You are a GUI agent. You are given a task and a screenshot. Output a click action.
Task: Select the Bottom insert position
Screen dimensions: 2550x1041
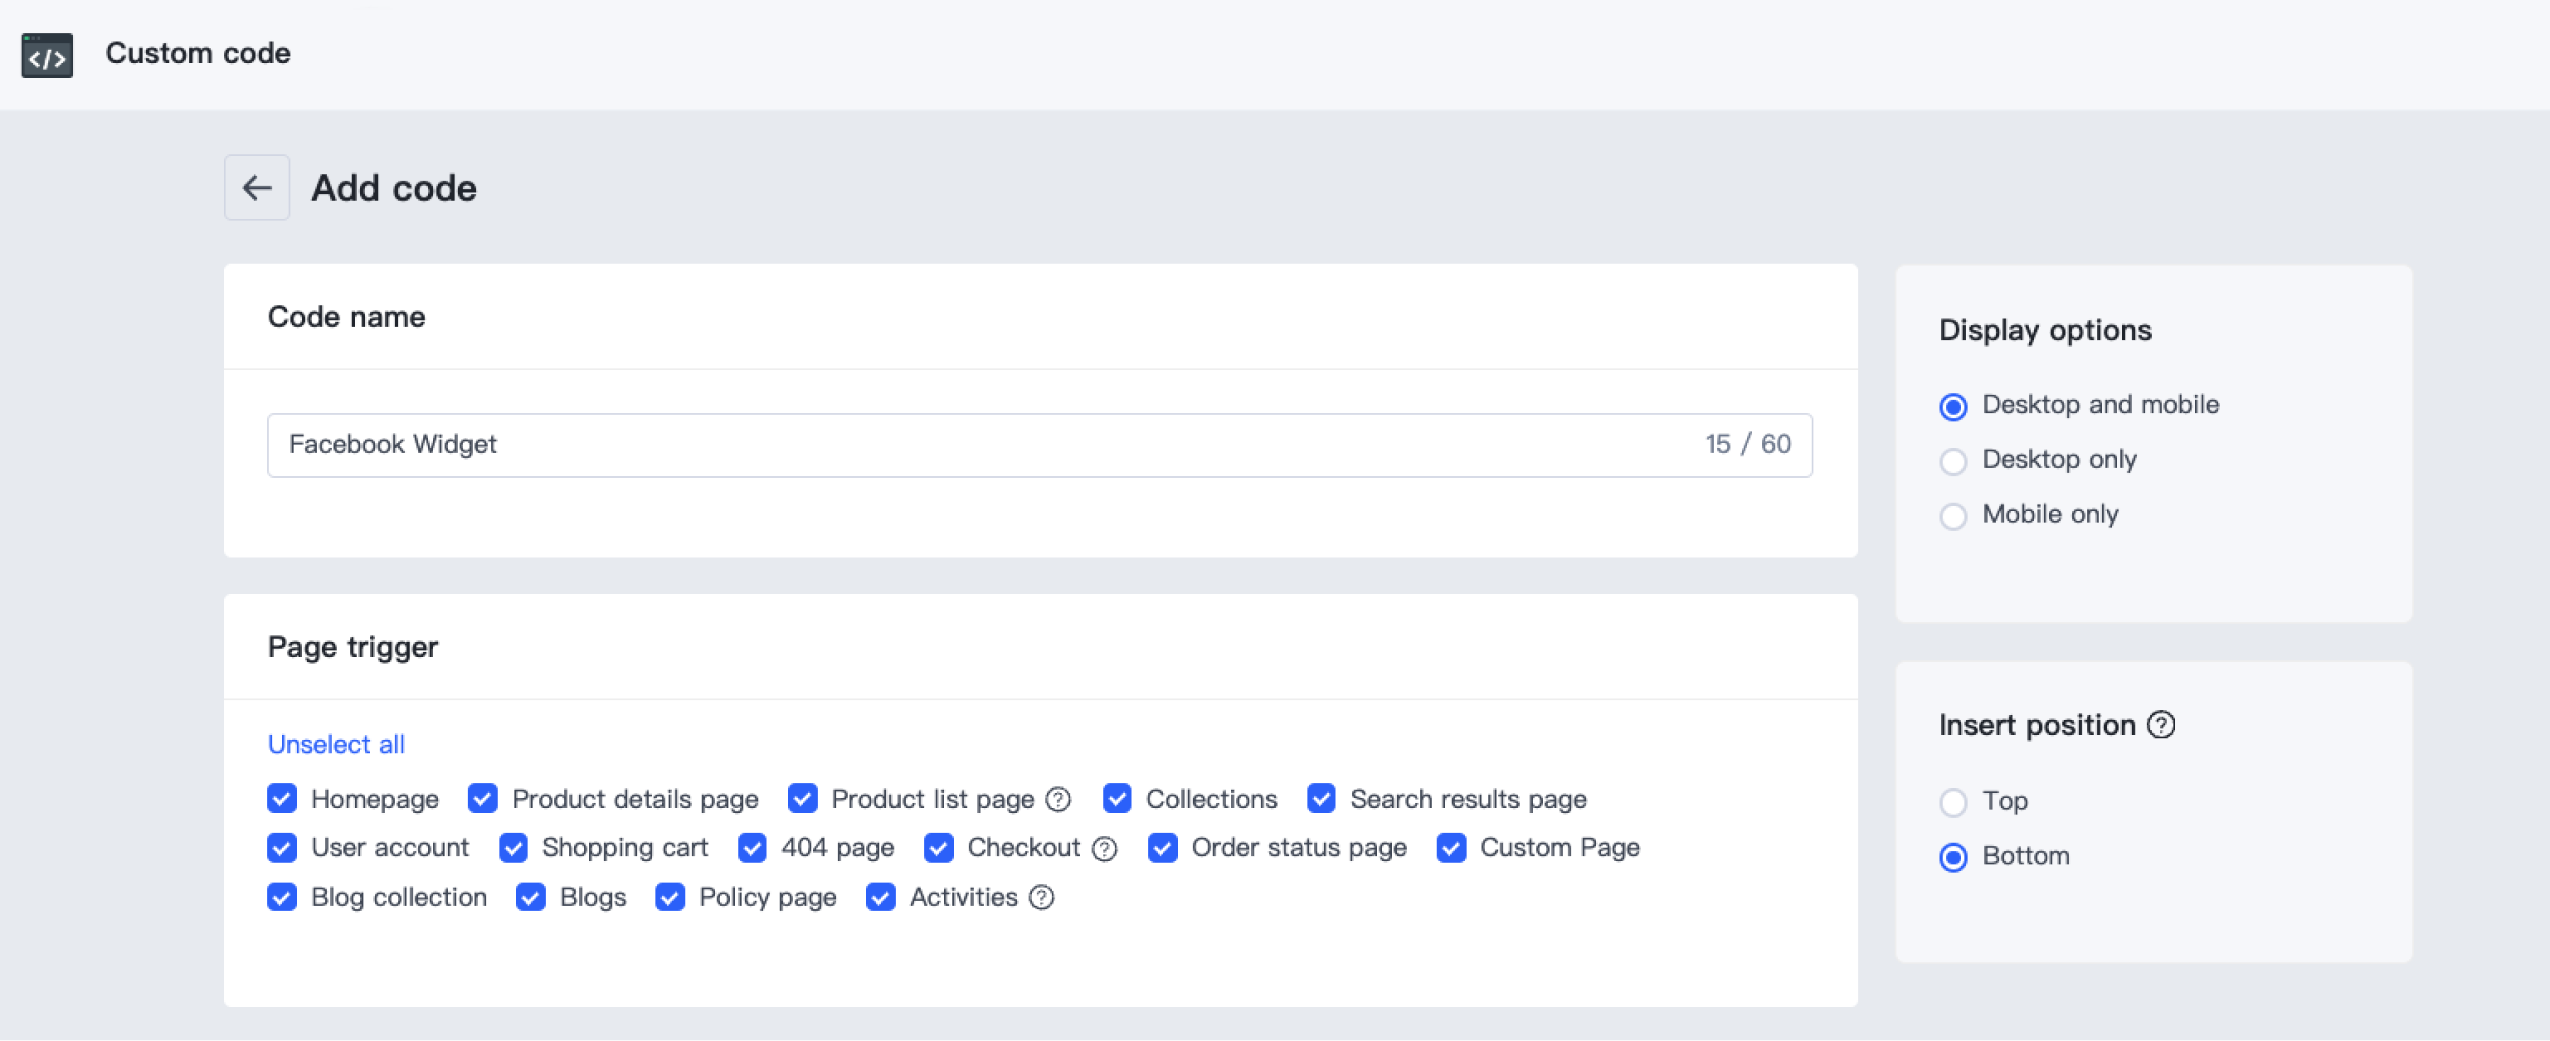click(x=1953, y=857)
